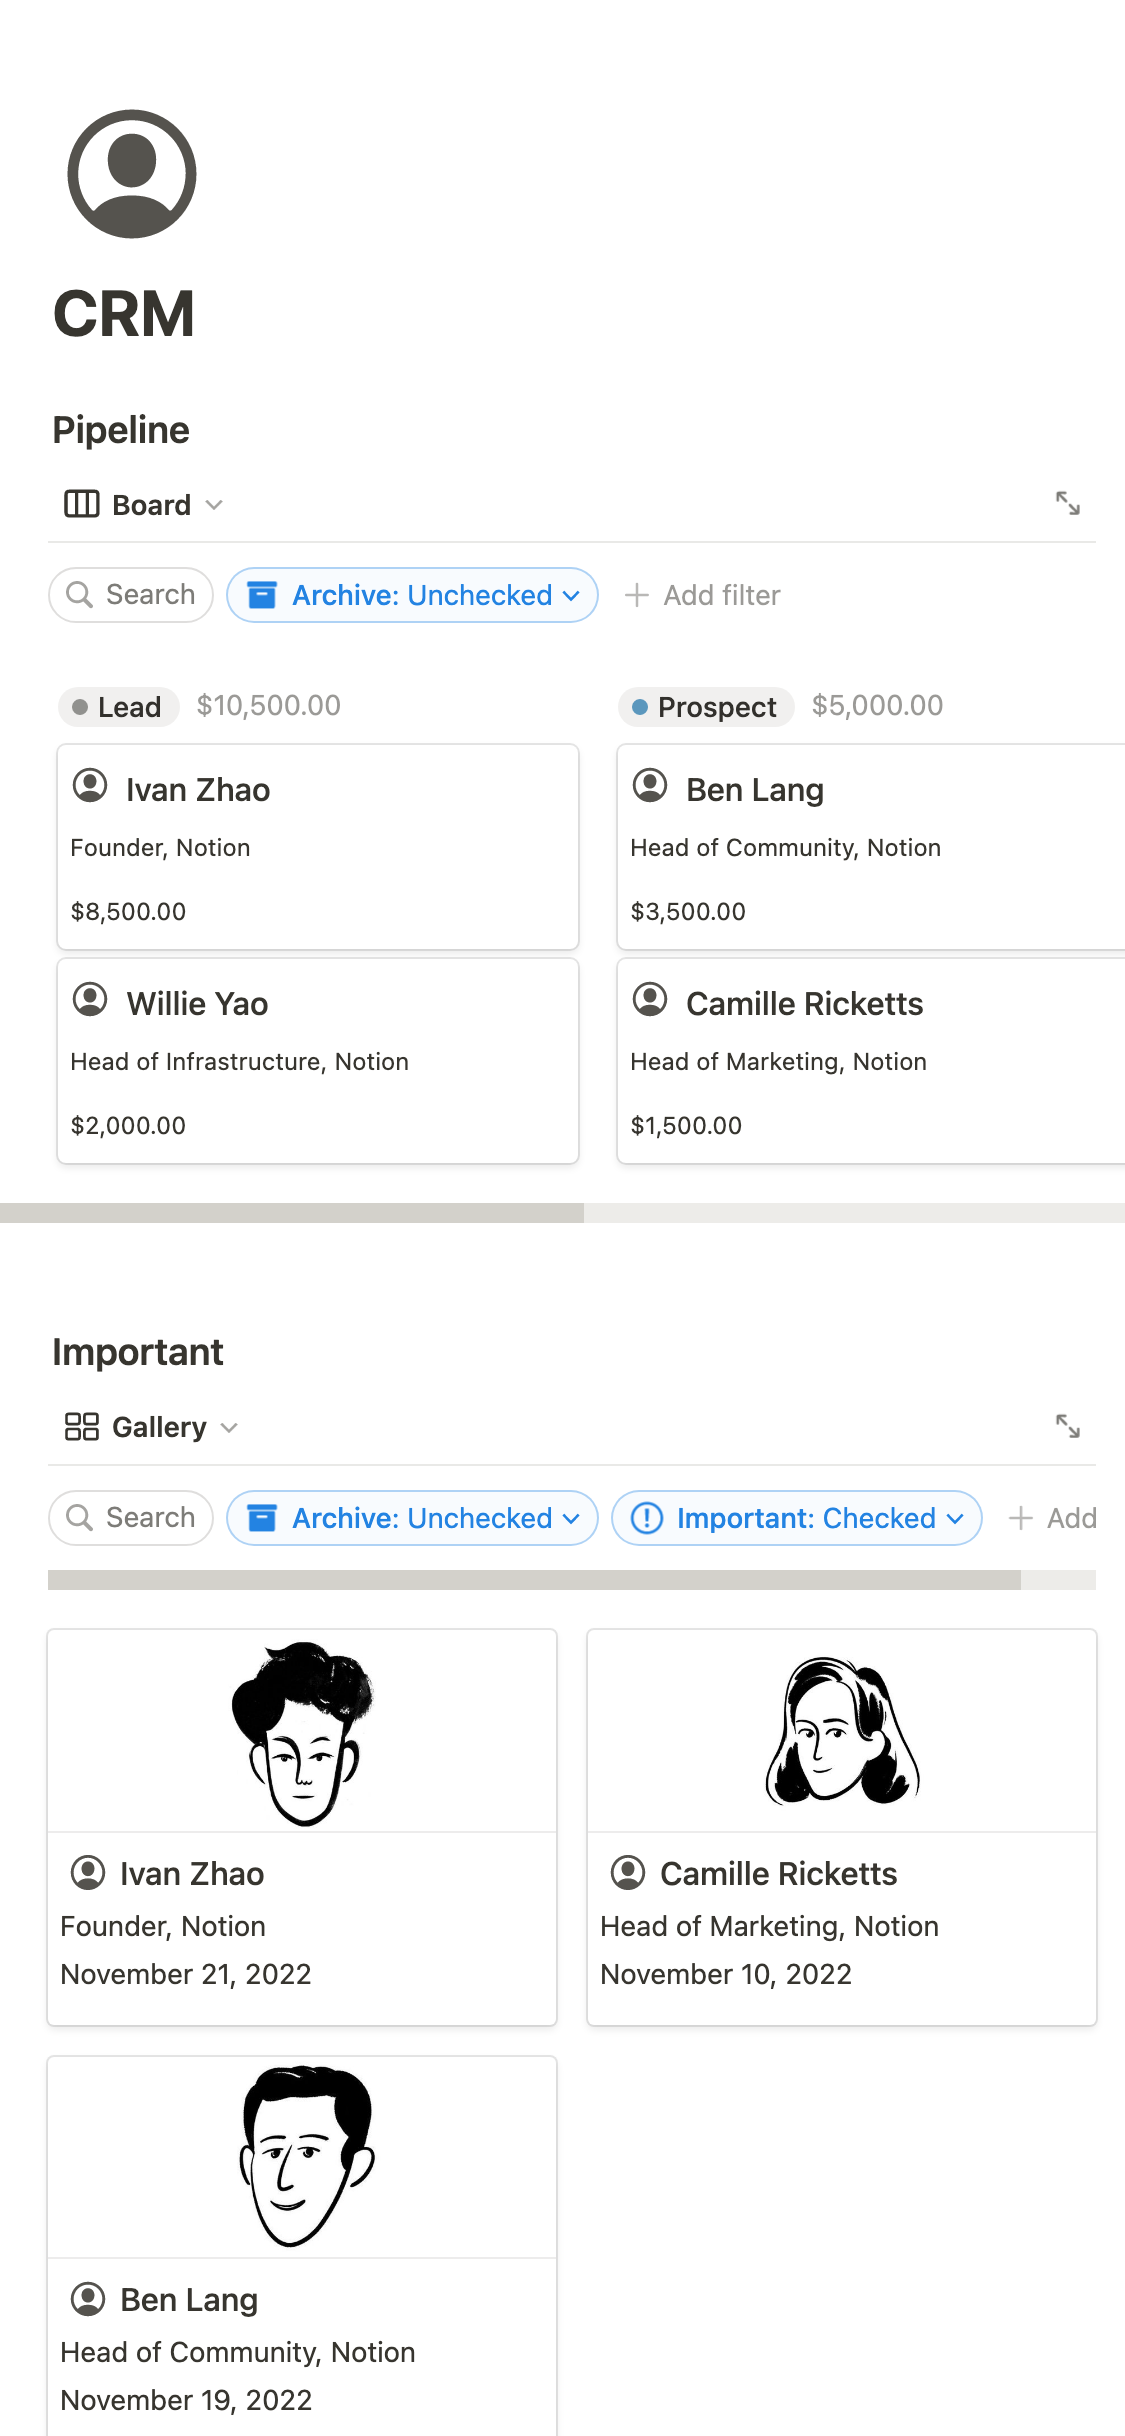Open Camille Ricketts gallery portrait thumbnail
The image size is (1125, 2436).
point(841,1731)
